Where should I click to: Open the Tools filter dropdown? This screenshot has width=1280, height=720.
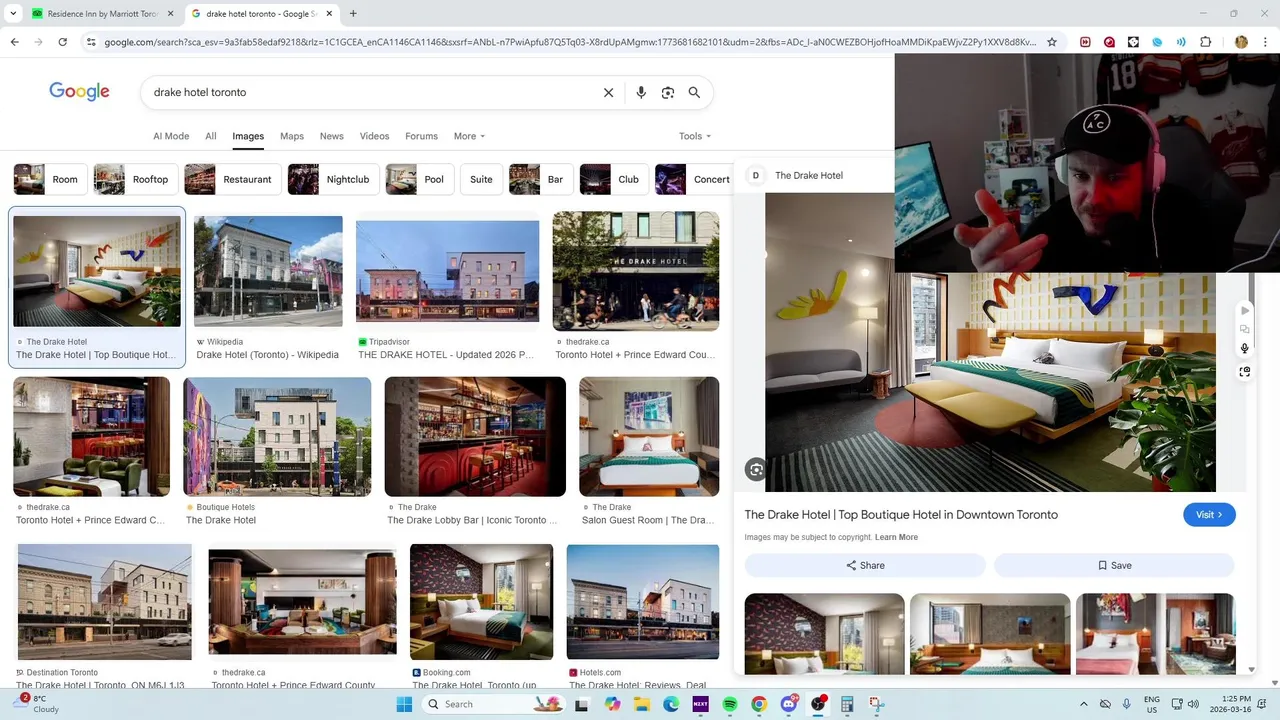tap(695, 136)
